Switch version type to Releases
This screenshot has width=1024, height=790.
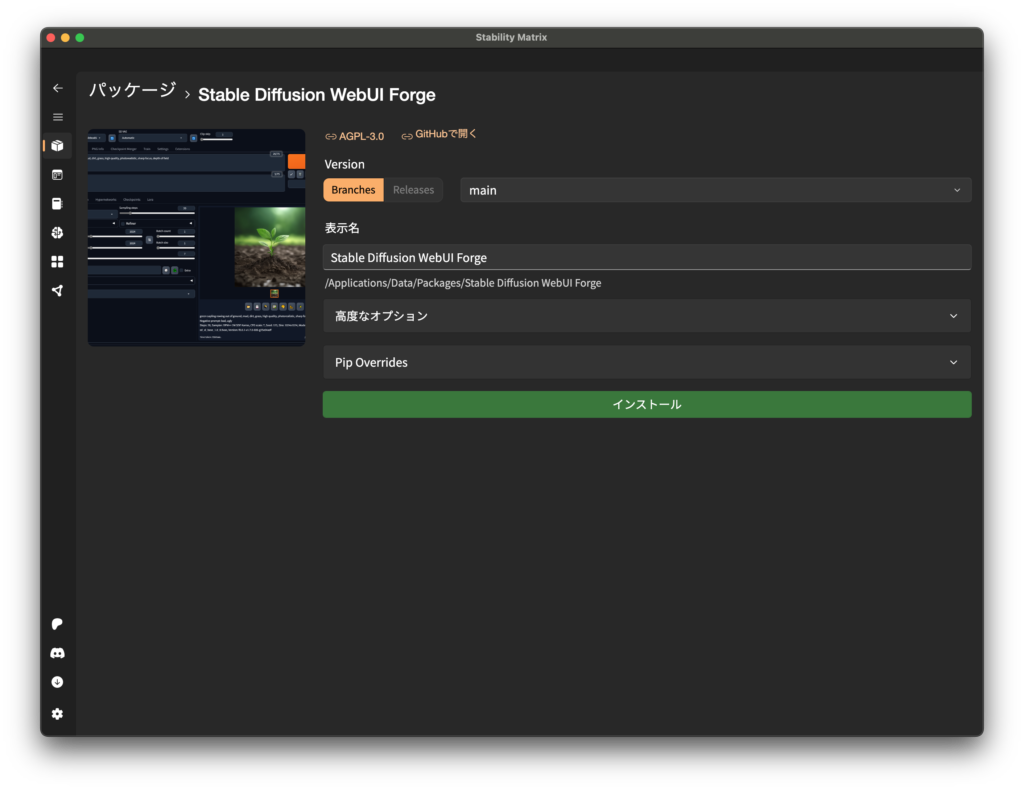(413, 190)
